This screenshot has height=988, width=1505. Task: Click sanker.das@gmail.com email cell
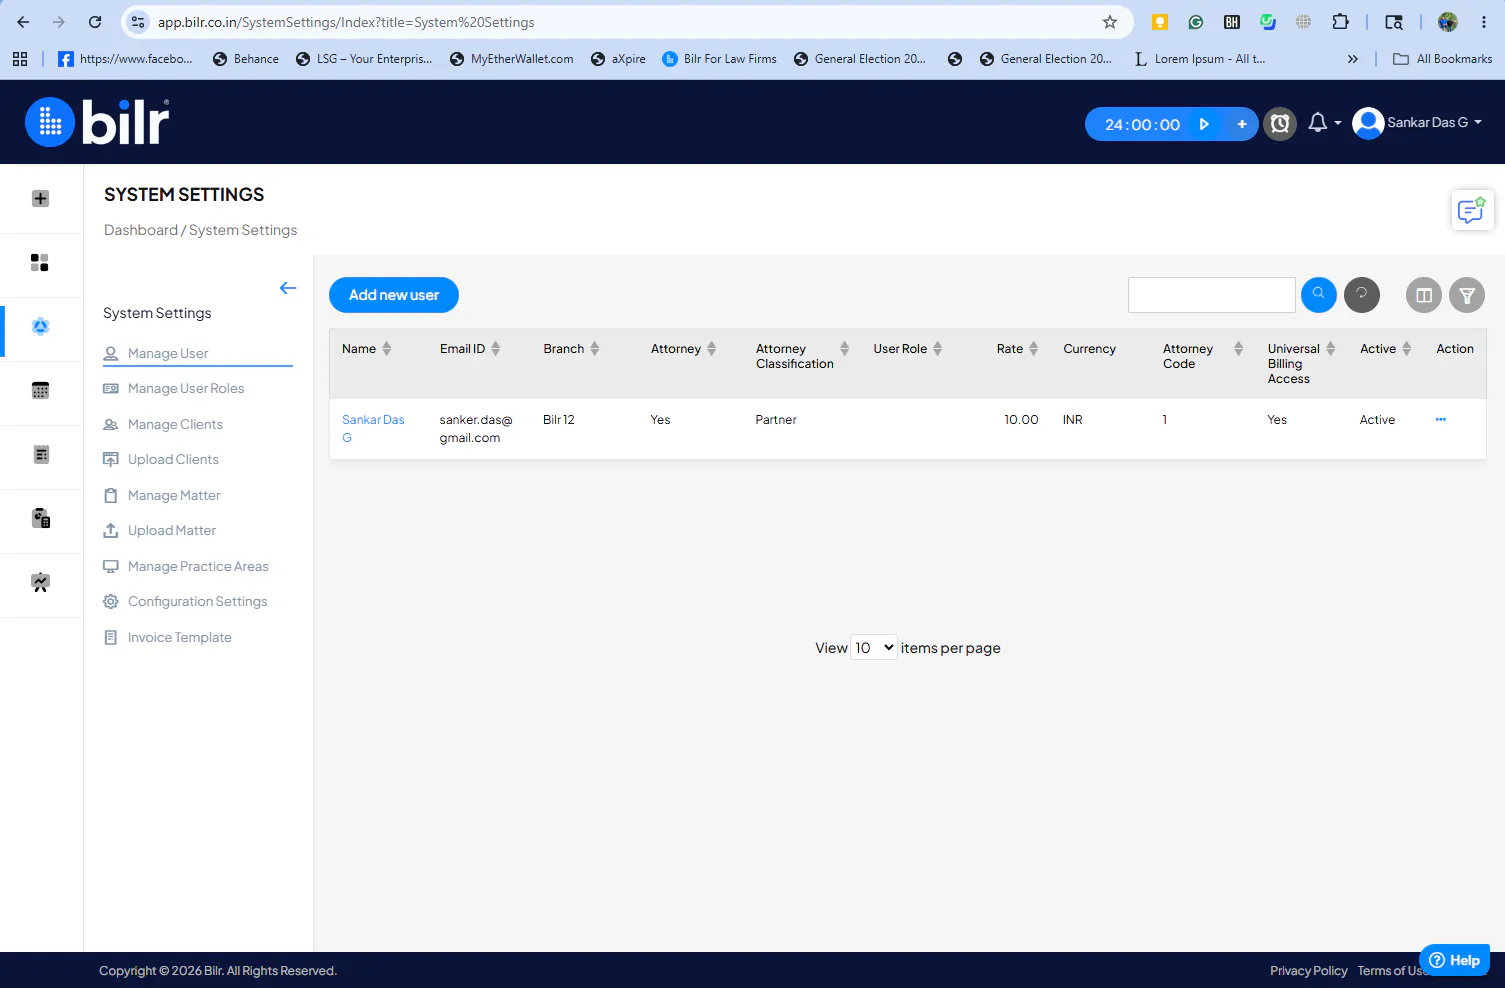[x=476, y=428]
